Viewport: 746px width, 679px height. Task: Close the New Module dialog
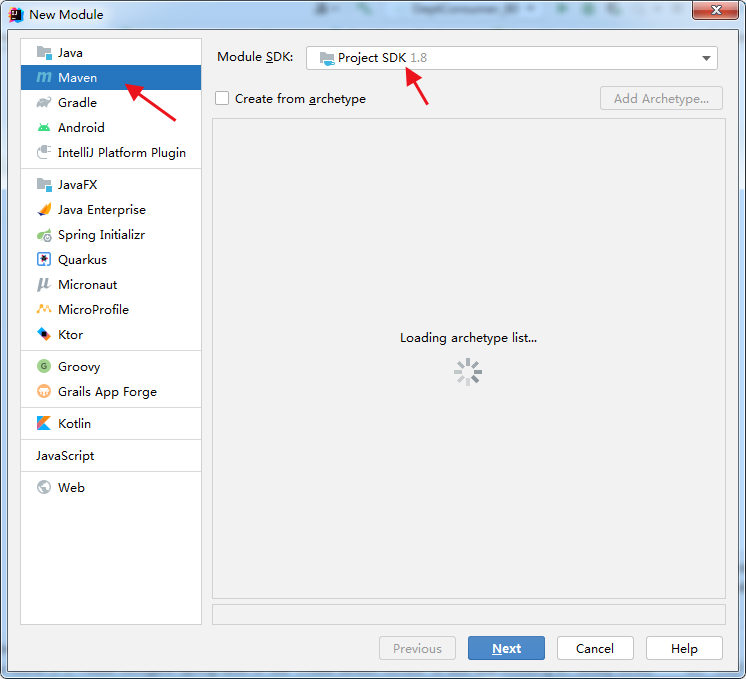pyautogui.click(x=715, y=10)
